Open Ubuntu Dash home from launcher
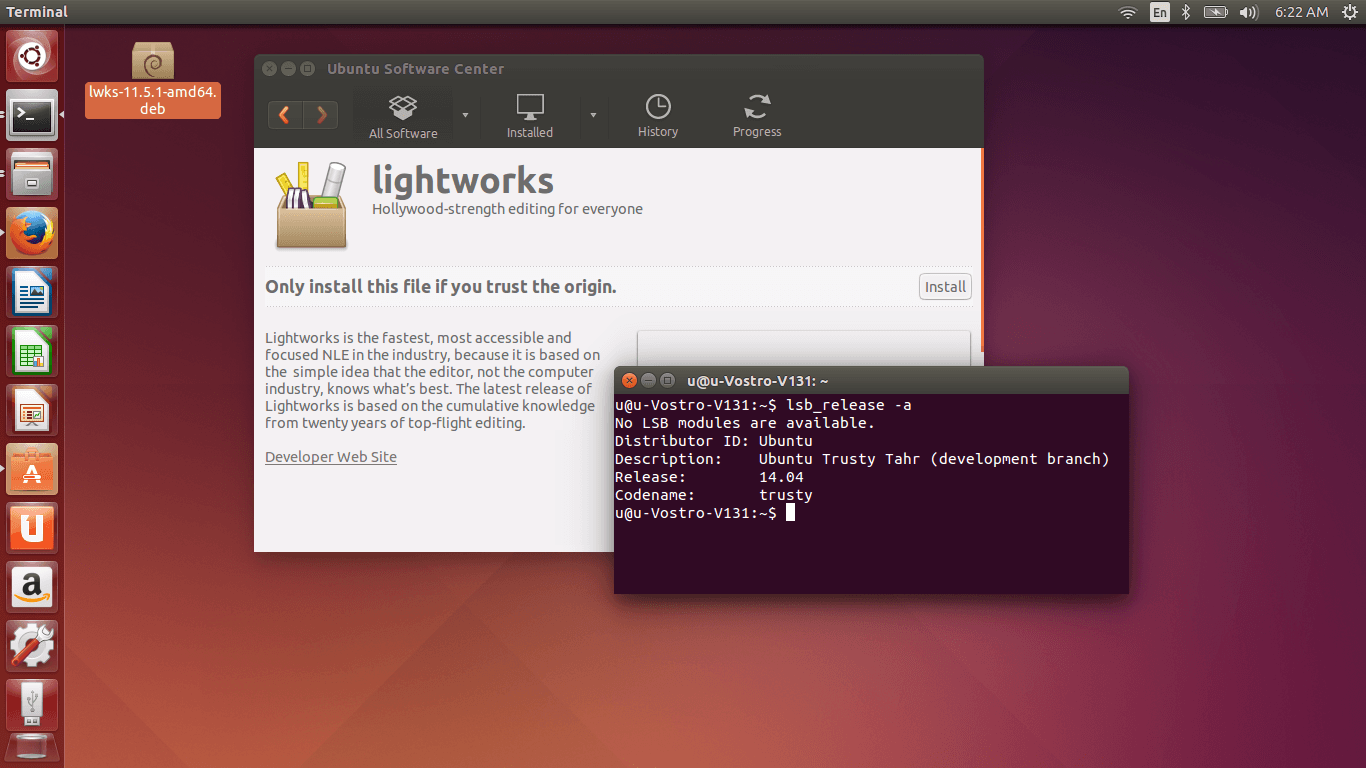The width and height of the screenshot is (1366, 768). click(32, 57)
